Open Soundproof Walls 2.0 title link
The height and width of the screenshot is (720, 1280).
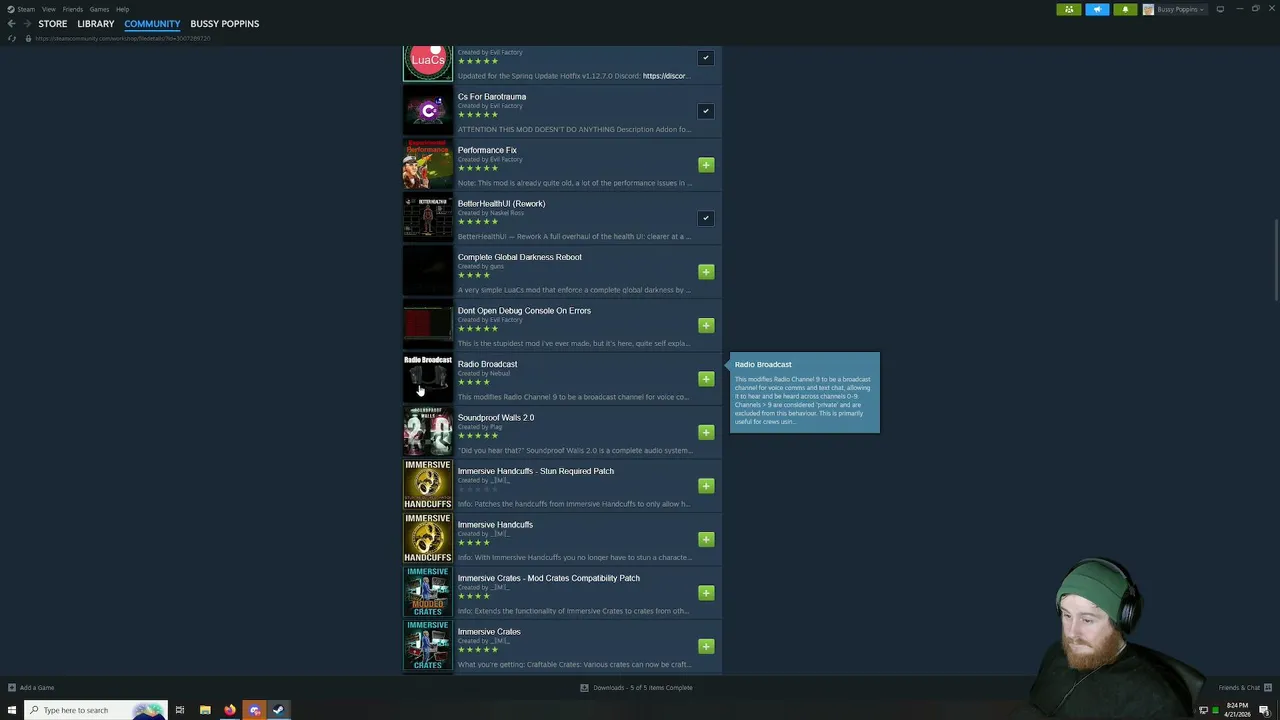pyautogui.click(x=496, y=418)
